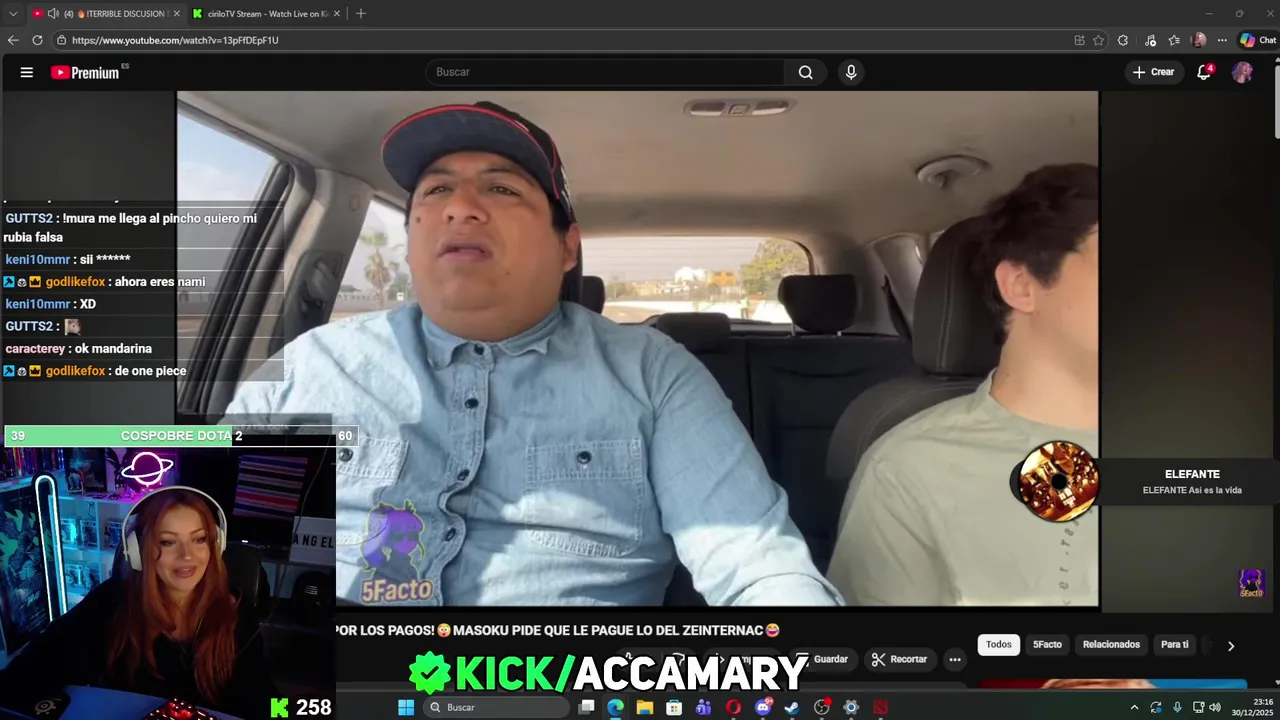The width and height of the screenshot is (1280, 720).
Task: Open the YouTube account avatar menu
Action: [1242, 72]
